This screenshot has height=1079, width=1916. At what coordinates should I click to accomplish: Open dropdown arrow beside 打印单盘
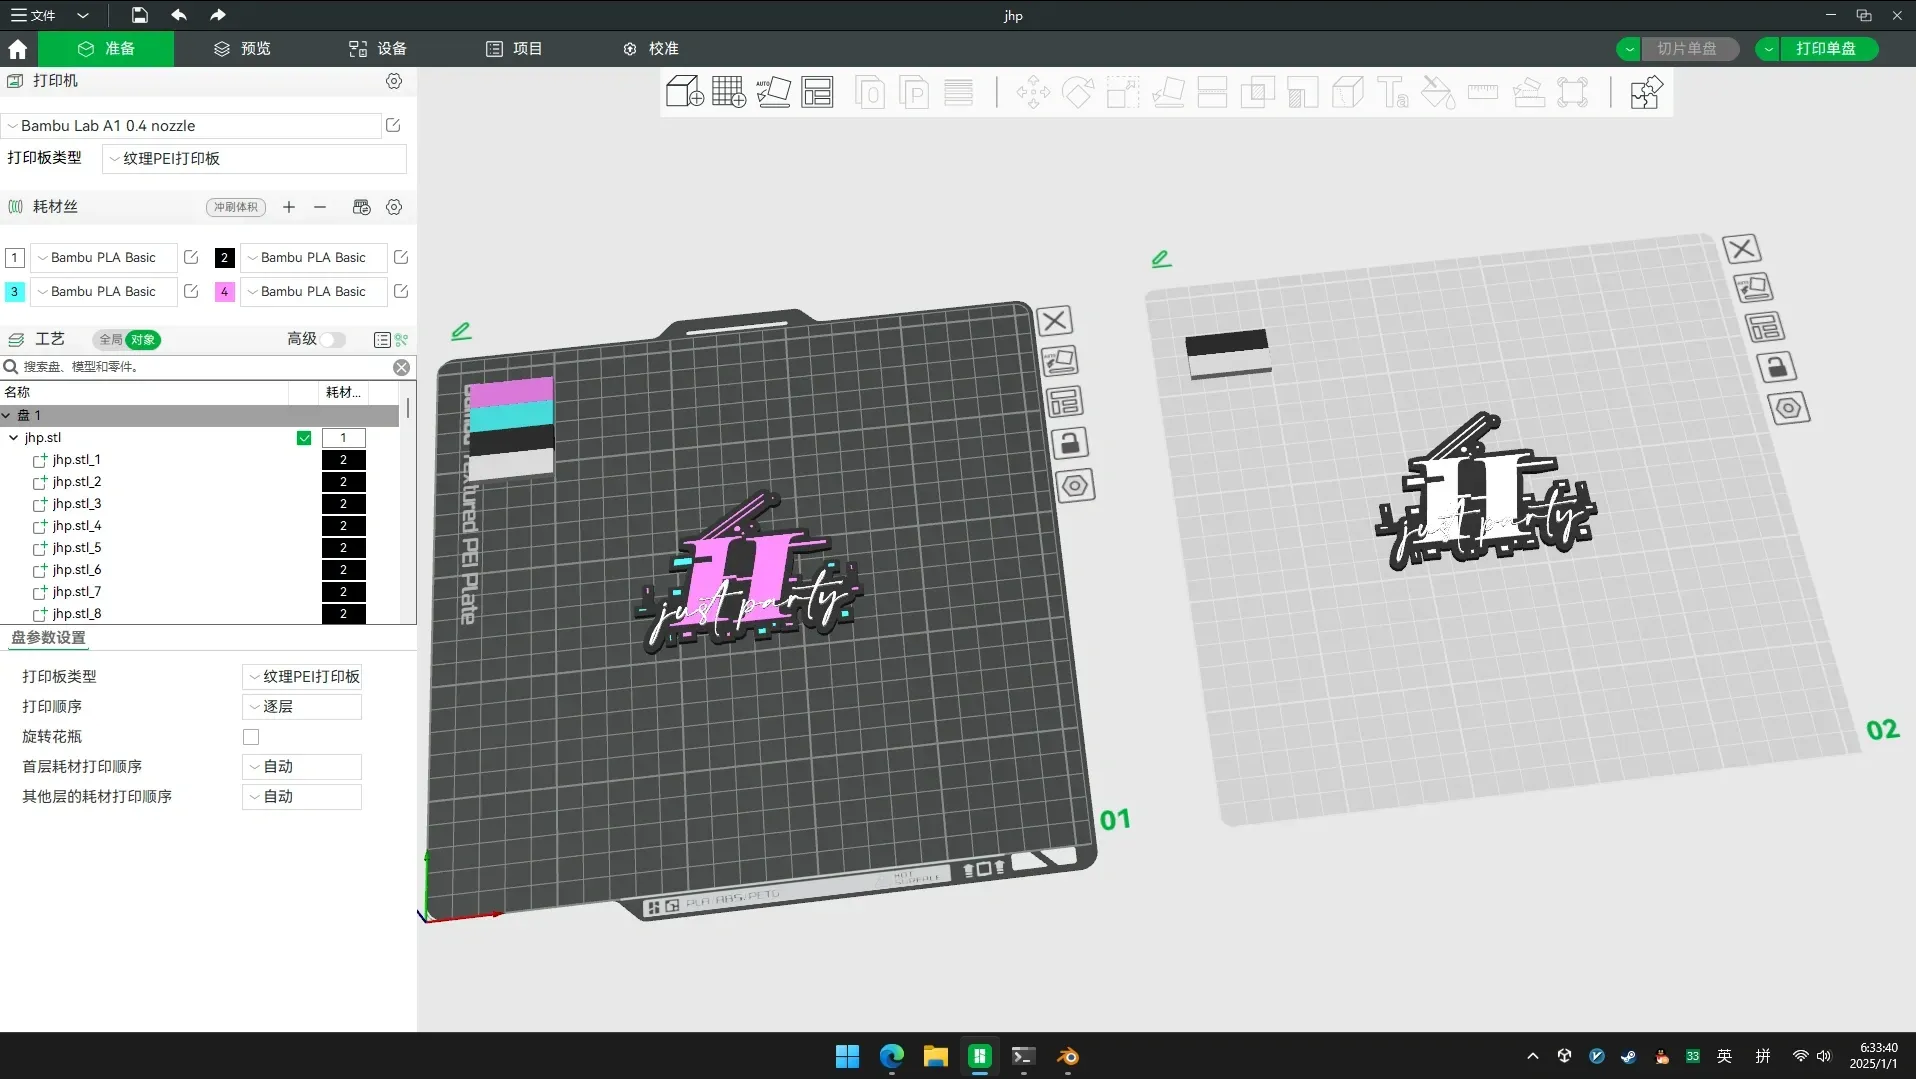point(1768,49)
